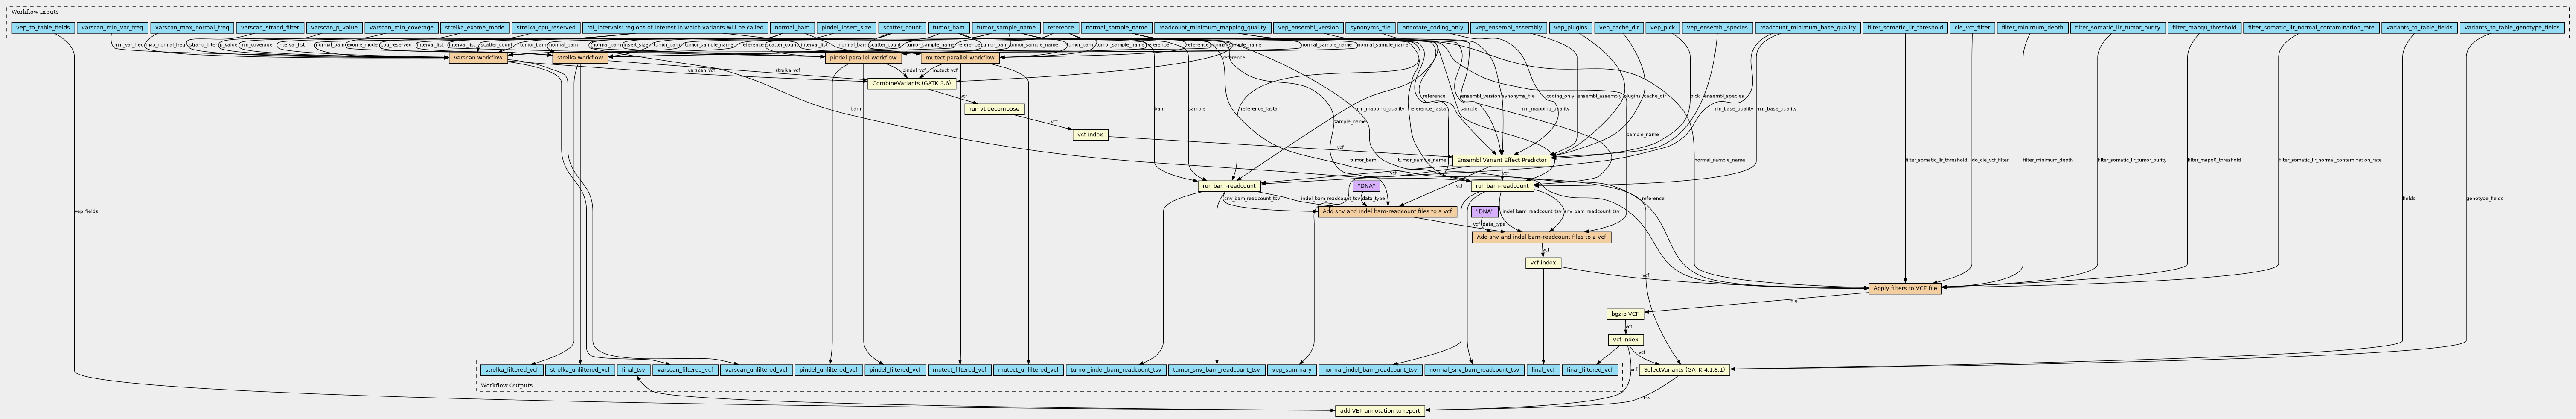
Task: Select the vep_ensembl_assembly input node
Action: click(1509, 28)
